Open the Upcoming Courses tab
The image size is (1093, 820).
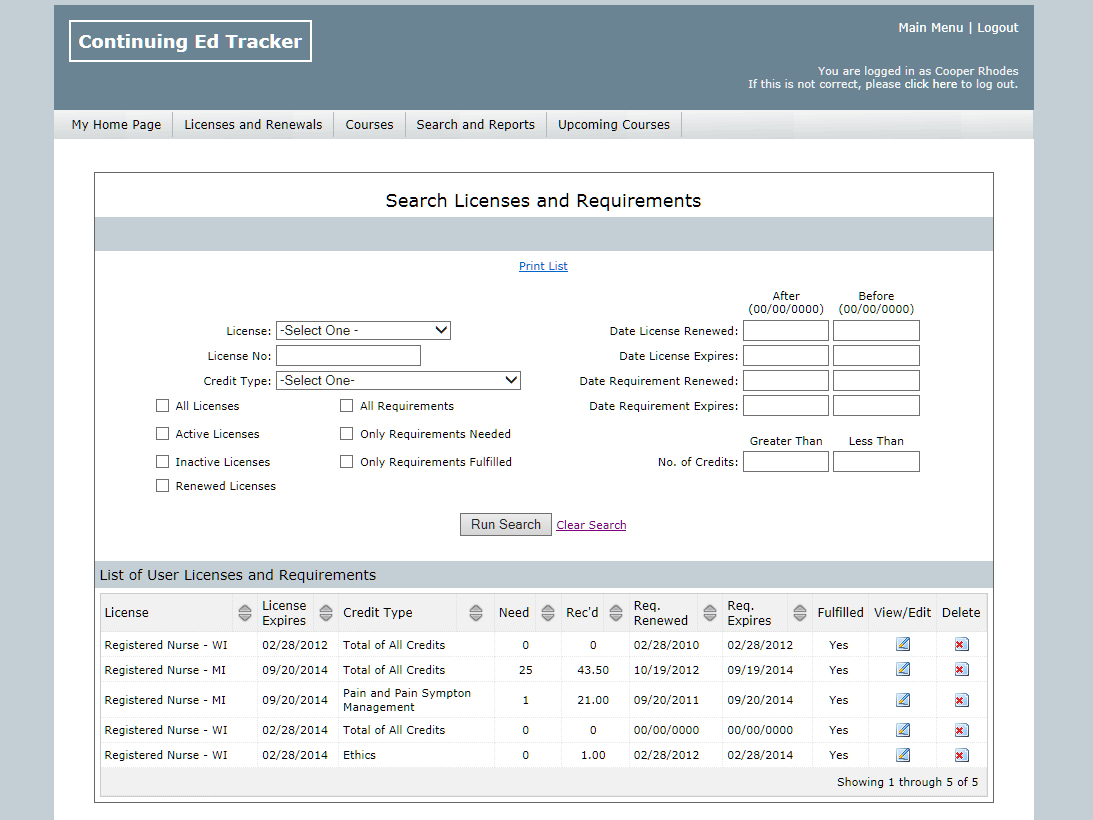[613, 125]
